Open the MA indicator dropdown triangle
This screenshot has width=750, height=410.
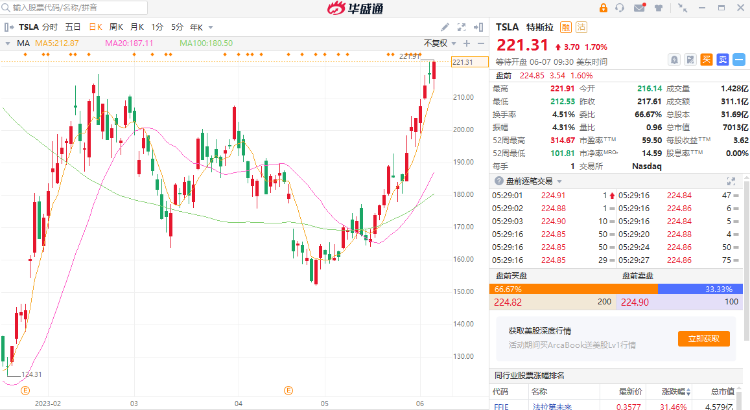(8, 44)
